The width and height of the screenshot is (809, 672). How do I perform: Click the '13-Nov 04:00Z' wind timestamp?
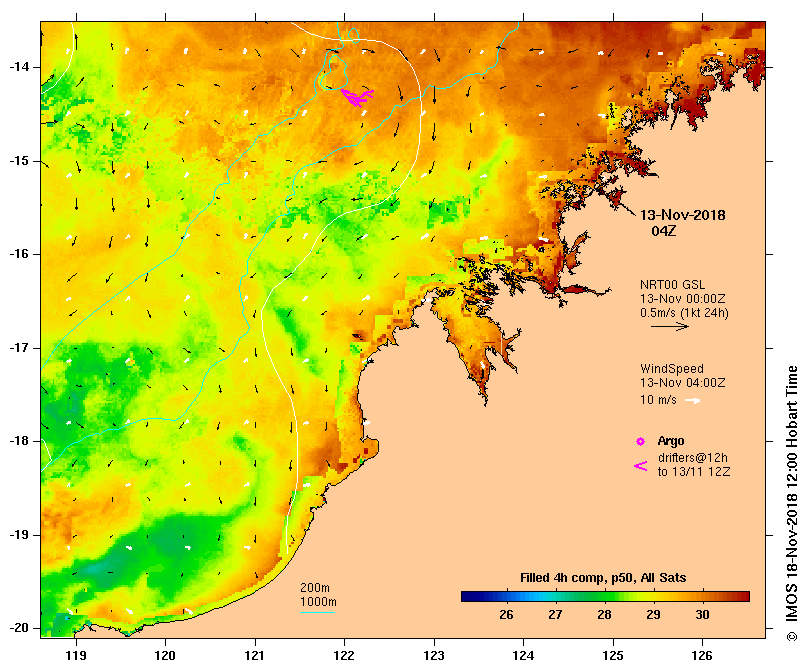tap(683, 383)
